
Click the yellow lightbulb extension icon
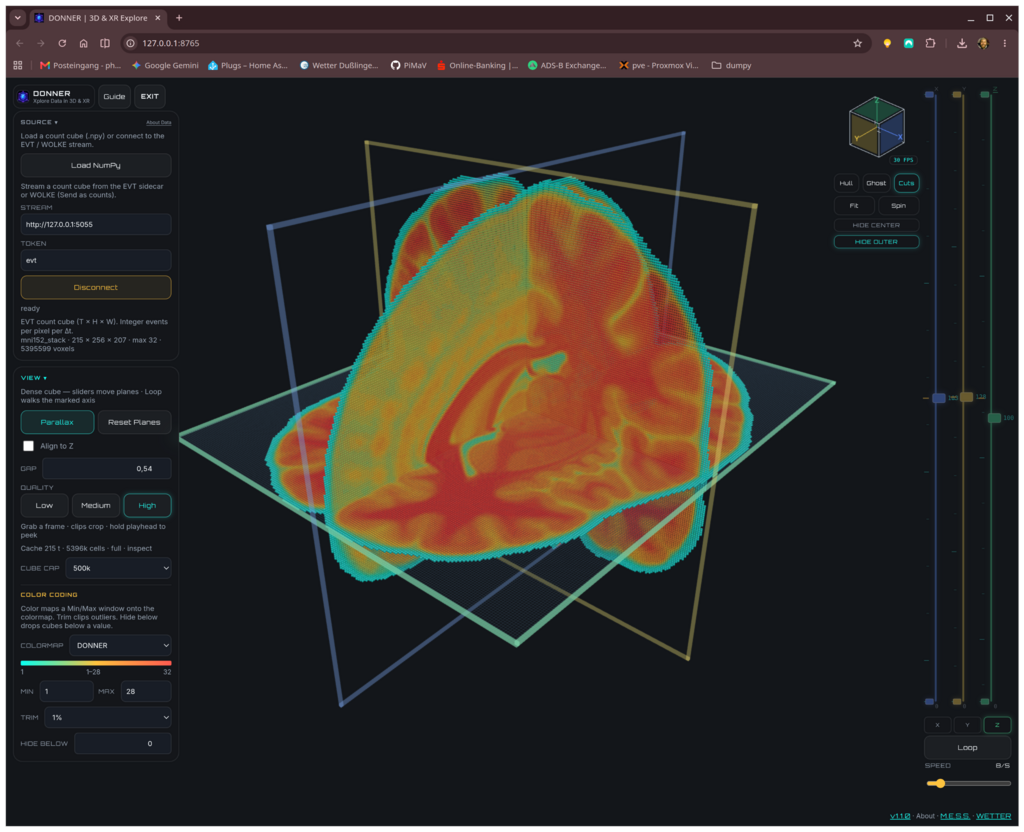coord(887,43)
